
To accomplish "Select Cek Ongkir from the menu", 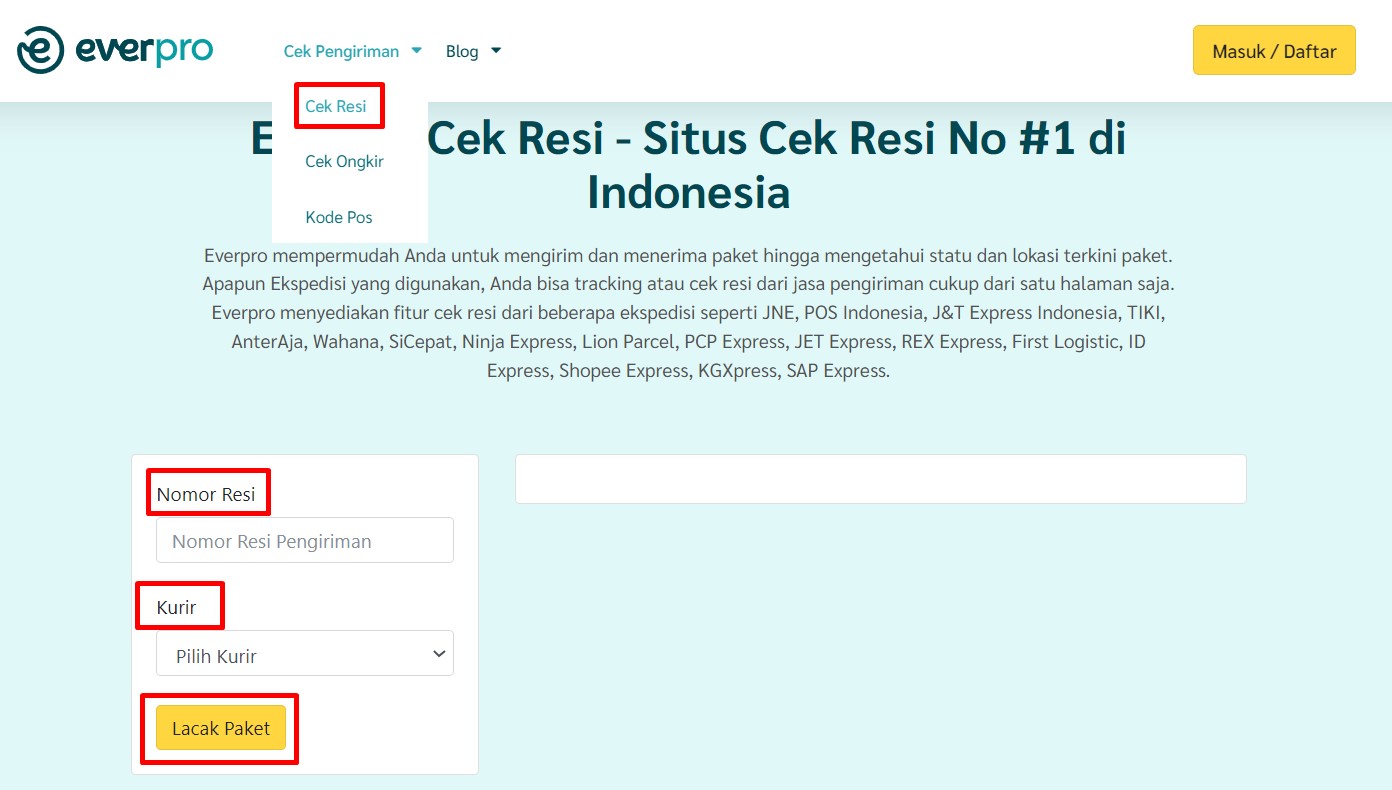I will tap(344, 161).
